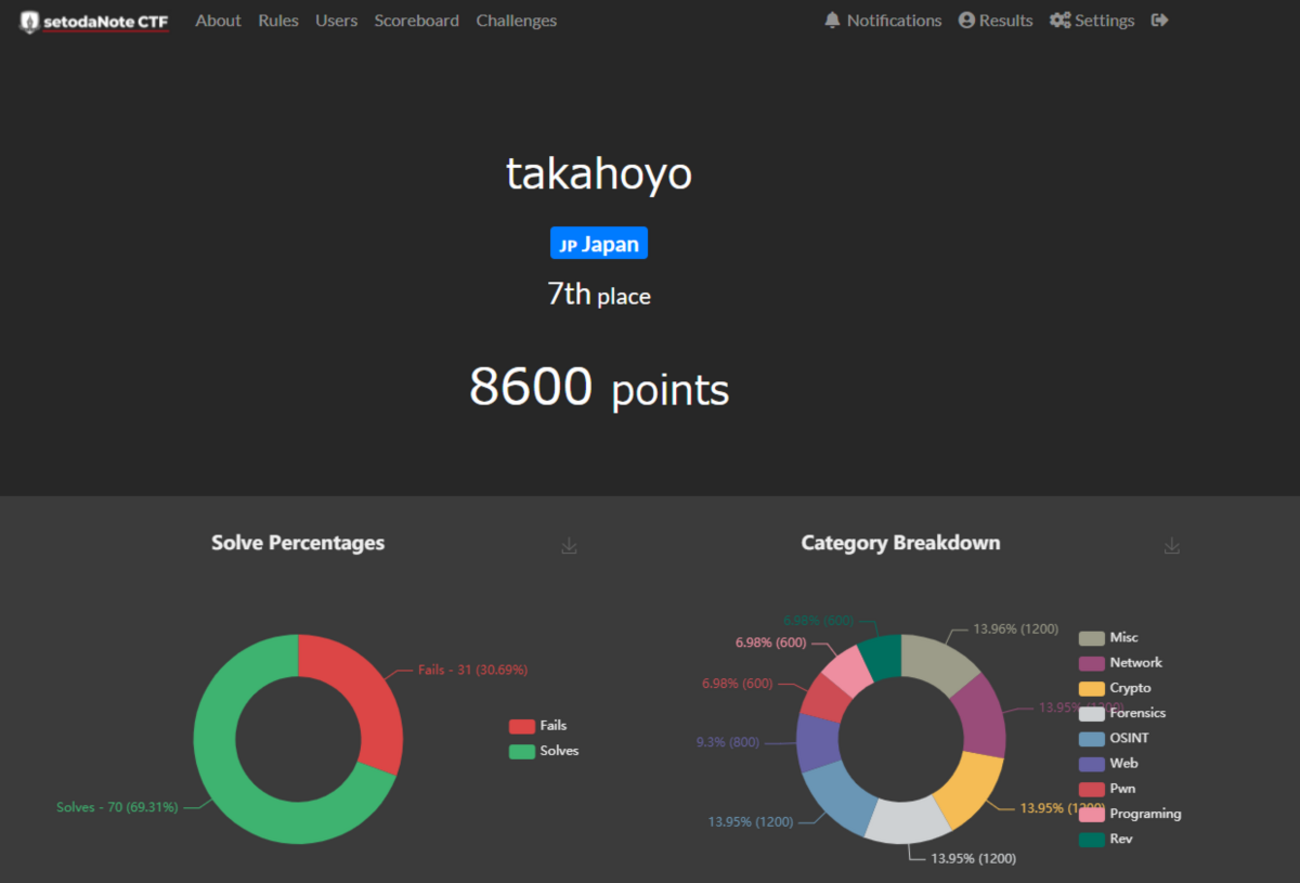Toggle the Programing category legend entry
Screen dimensions: 1300x883
point(1130,814)
